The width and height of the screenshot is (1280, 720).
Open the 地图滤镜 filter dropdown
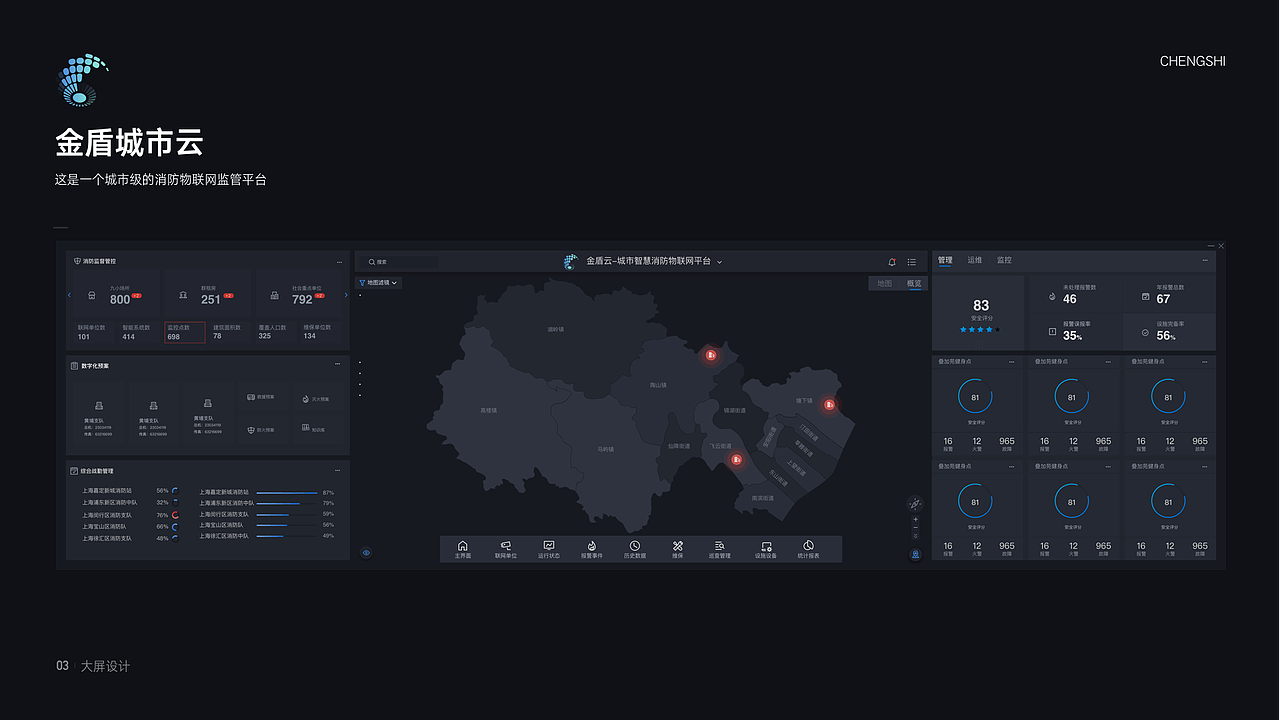tap(379, 283)
